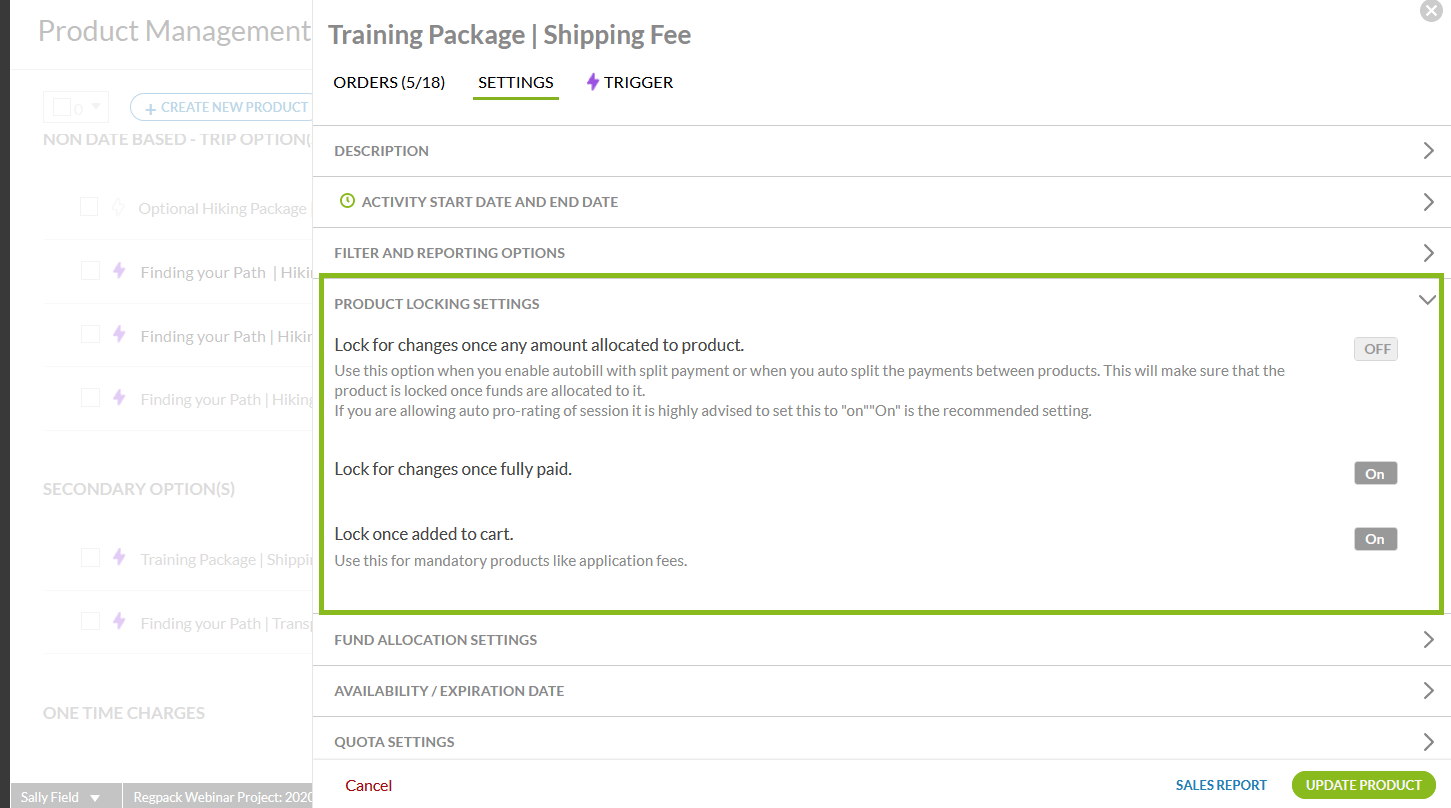Expand the Quota Settings section
The image size is (1451, 808).
pos(1428,742)
